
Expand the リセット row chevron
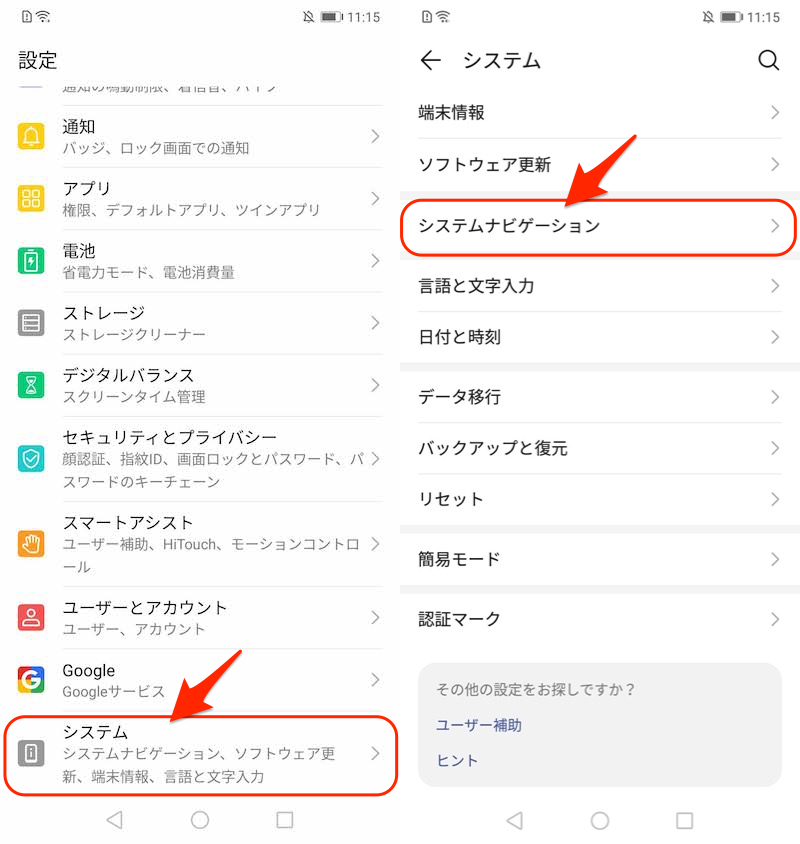(775, 499)
